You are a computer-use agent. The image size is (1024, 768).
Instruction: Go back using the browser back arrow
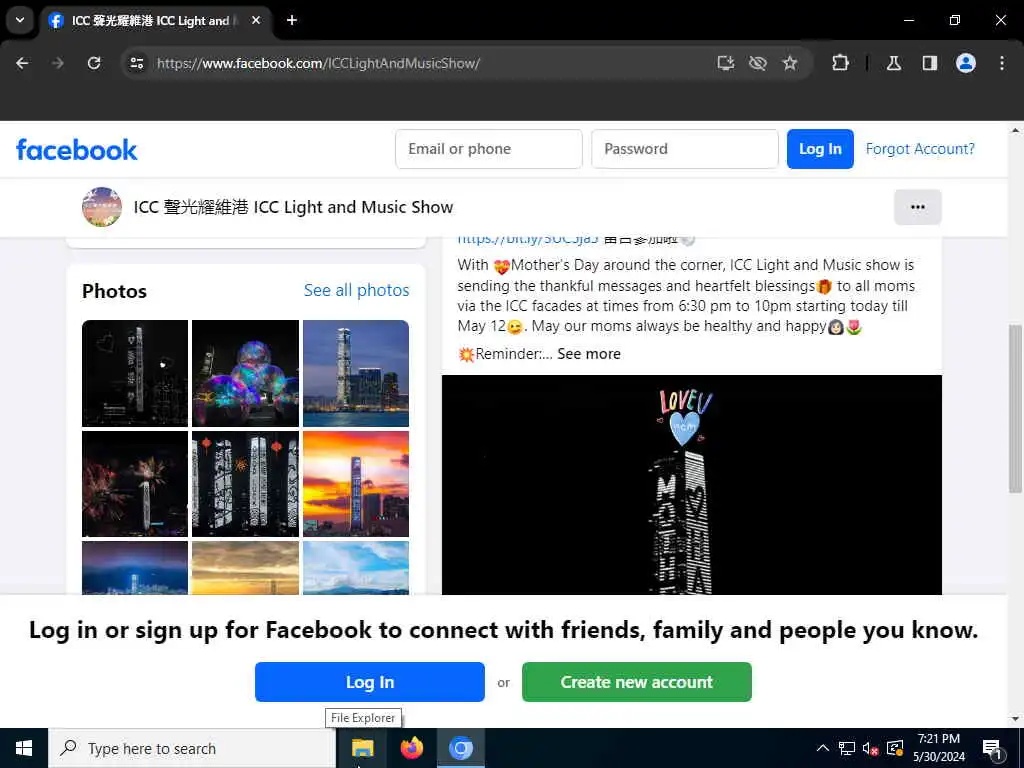click(22, 63)
